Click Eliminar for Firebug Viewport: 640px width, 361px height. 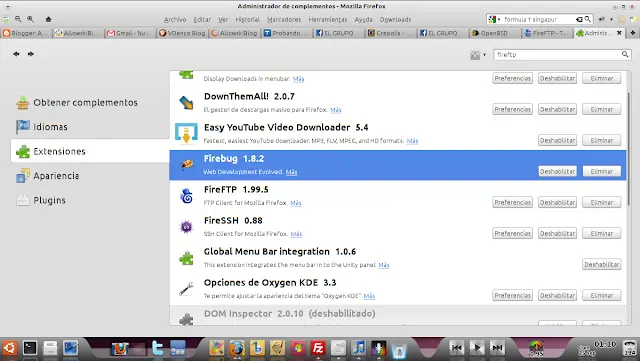(602, 172)
